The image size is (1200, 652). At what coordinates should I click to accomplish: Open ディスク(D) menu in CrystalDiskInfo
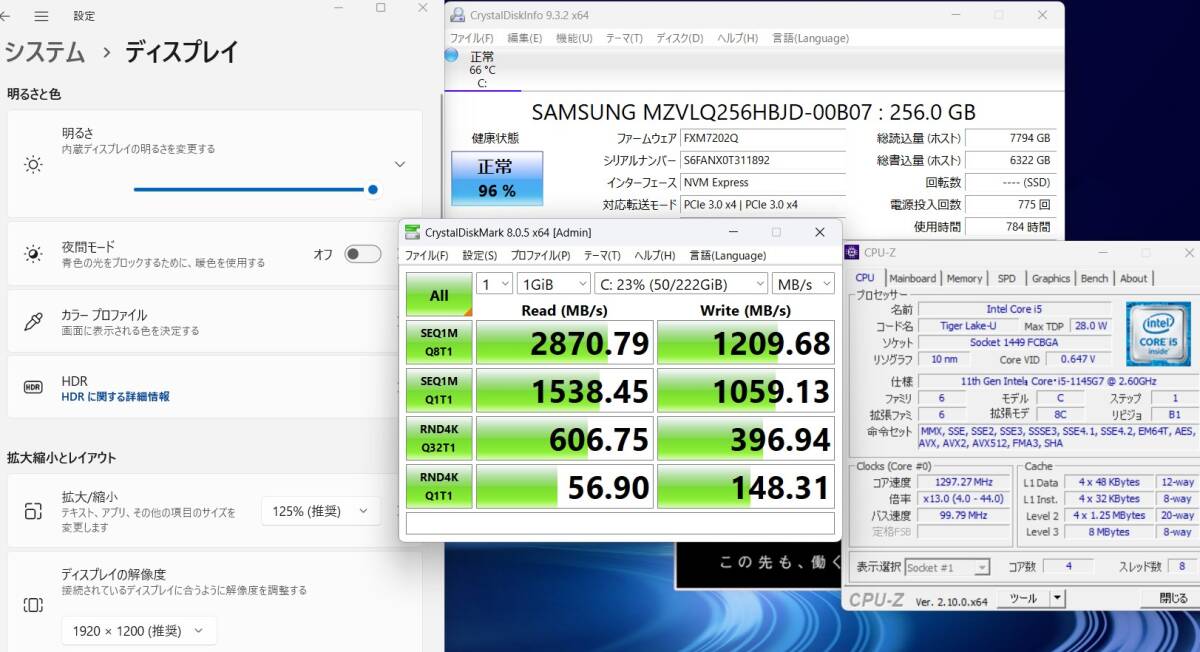[x=680, y=38]
